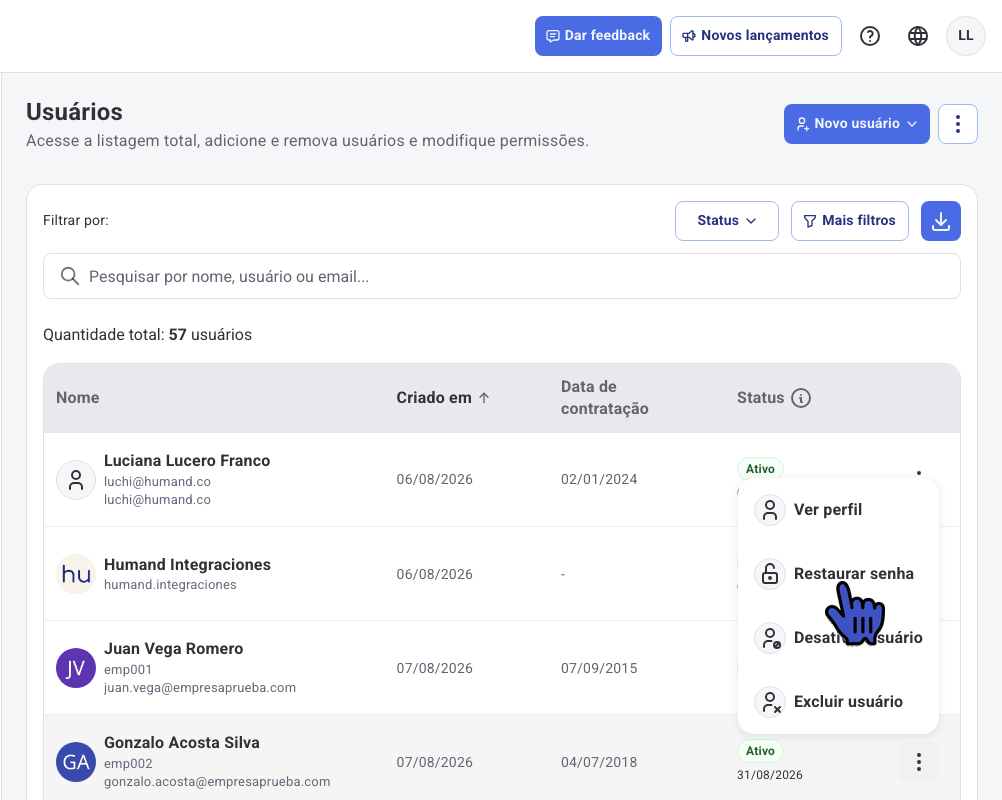Click the Ativo badge in Gonzalo's row
The image size is (1002, 800).
(760, 751)
